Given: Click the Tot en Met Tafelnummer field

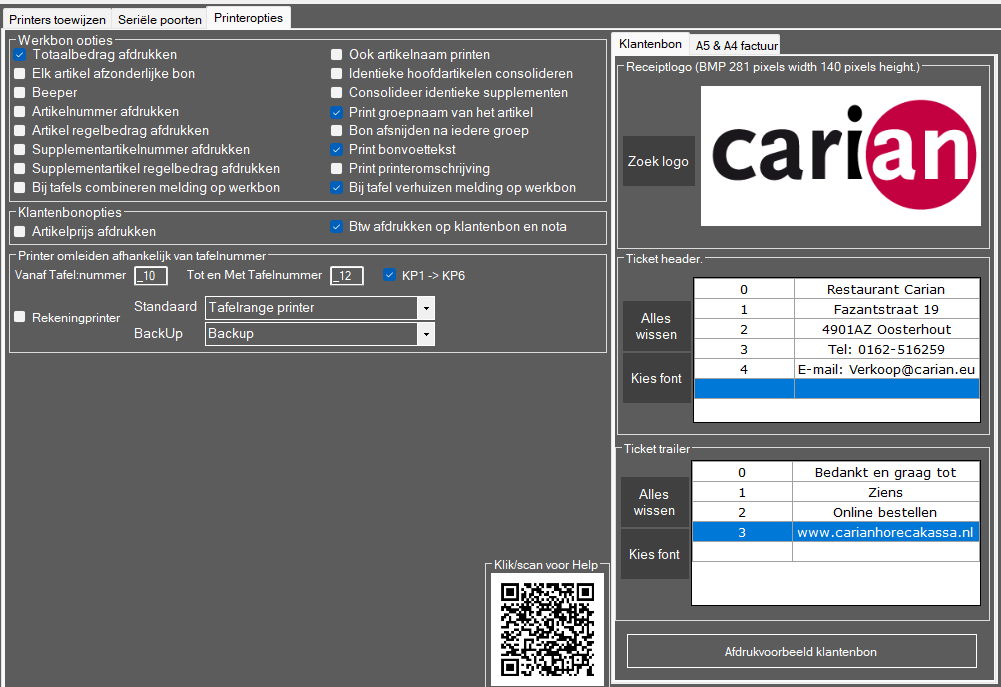Looking at the screenshot, I should click(347, 276).
